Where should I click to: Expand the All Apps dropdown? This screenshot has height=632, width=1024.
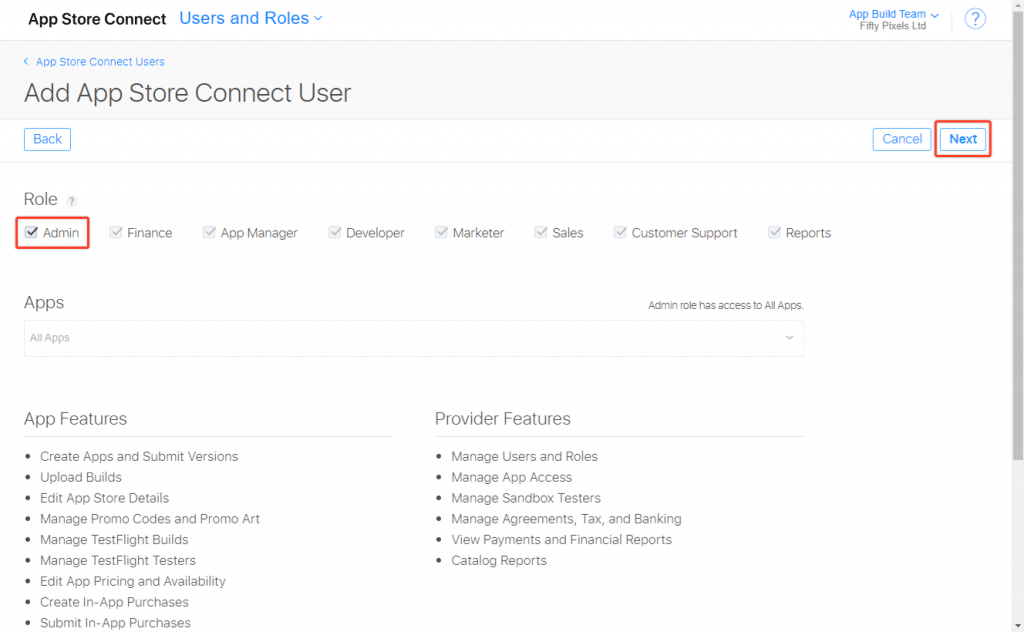click(x=414, y=338)
